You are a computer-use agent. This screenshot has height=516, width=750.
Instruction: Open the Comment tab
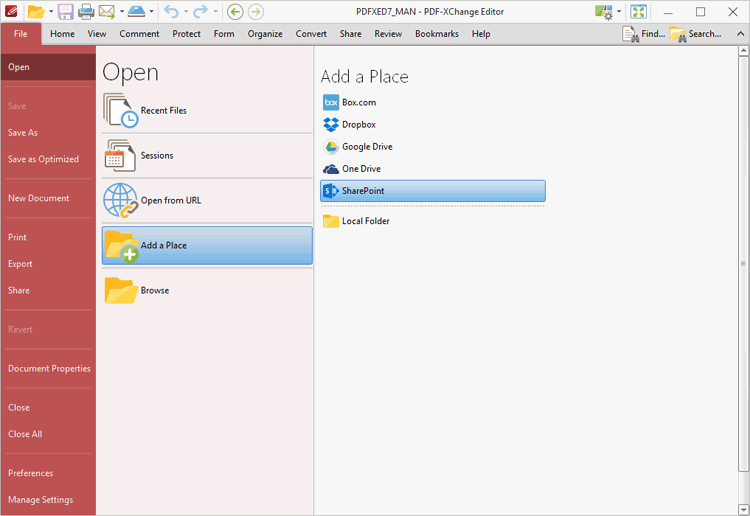point(139,34)
